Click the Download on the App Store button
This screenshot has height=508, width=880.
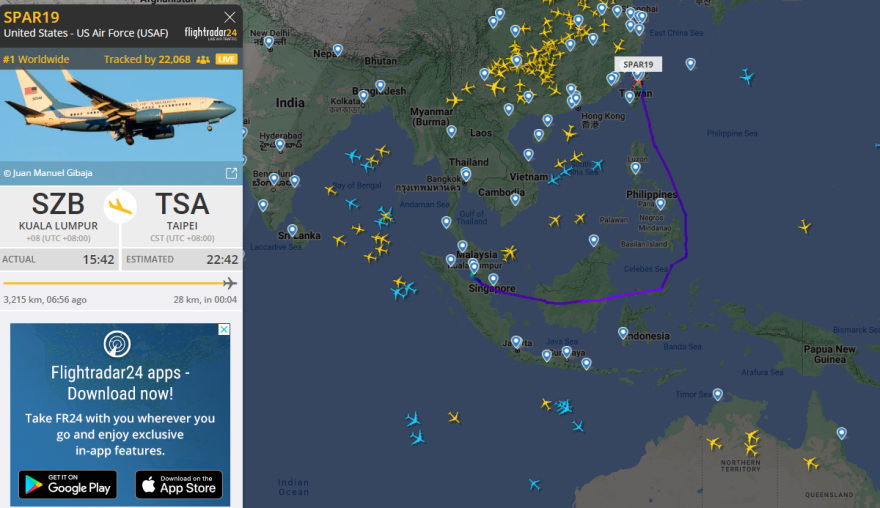click(178, 485)
